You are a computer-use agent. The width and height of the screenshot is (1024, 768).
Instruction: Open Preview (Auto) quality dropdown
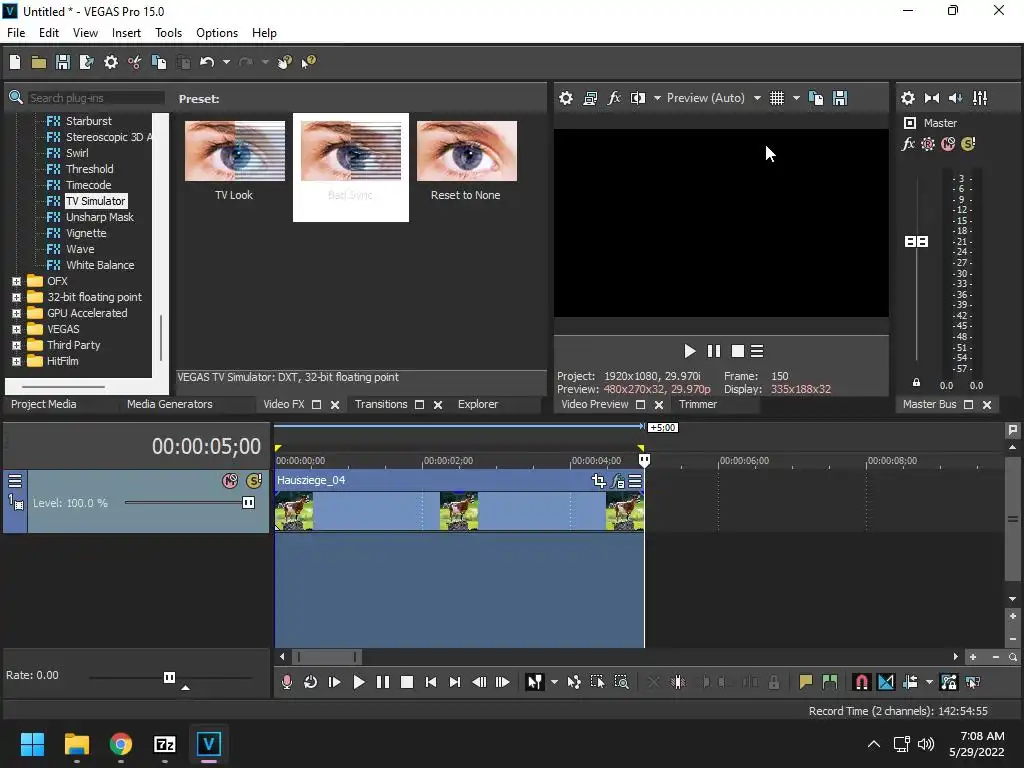tap(757, 98)
